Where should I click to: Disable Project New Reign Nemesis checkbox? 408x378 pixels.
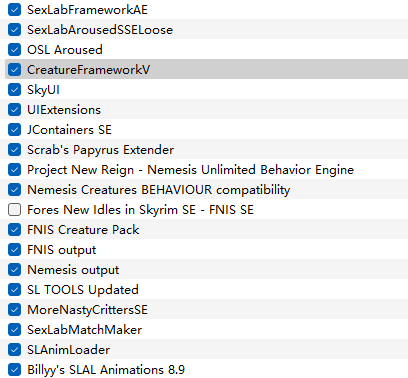click(x=14, y=170)
